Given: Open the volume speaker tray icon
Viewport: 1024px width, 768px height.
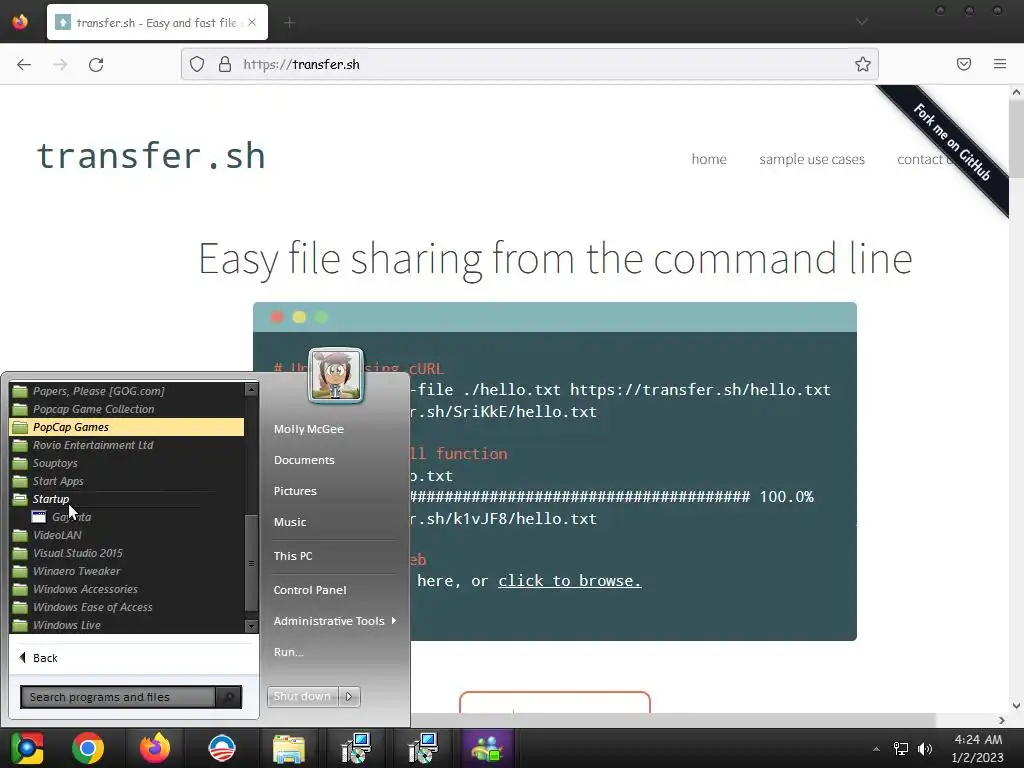Looking at the screenshot, I should pos(925,748).
